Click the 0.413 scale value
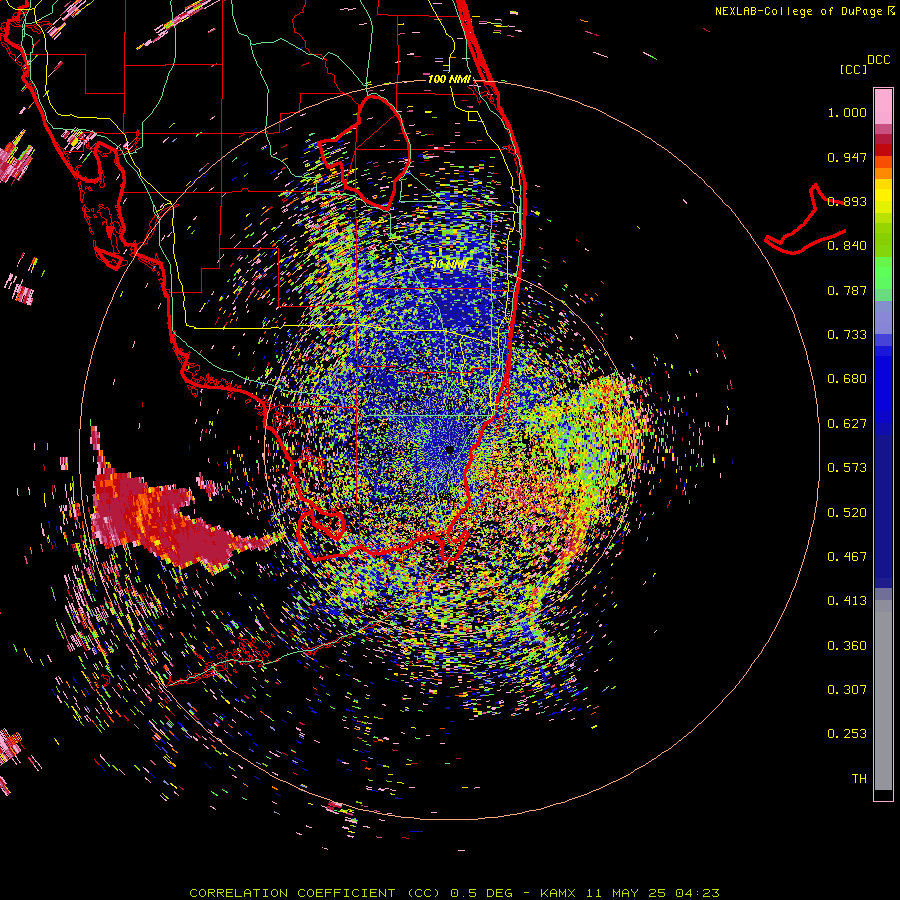Viewport: 900px width, 900px height. [847, 601]
